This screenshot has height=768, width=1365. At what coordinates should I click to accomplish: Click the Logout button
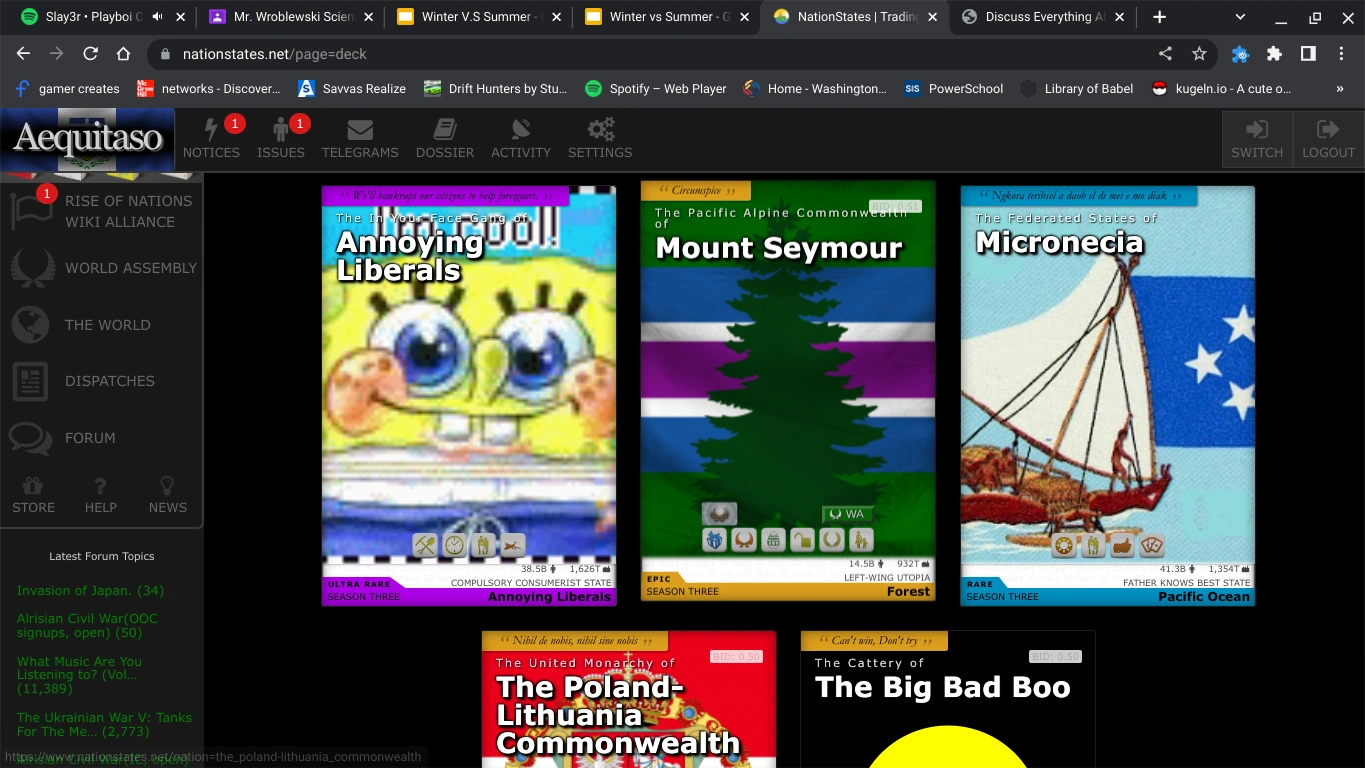click(1328, 138)
